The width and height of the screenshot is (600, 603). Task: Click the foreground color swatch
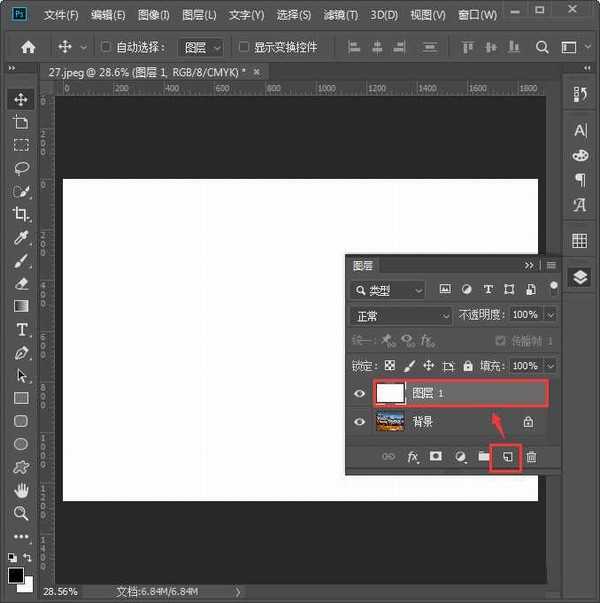pyautogui.click(x=17, y=575)
